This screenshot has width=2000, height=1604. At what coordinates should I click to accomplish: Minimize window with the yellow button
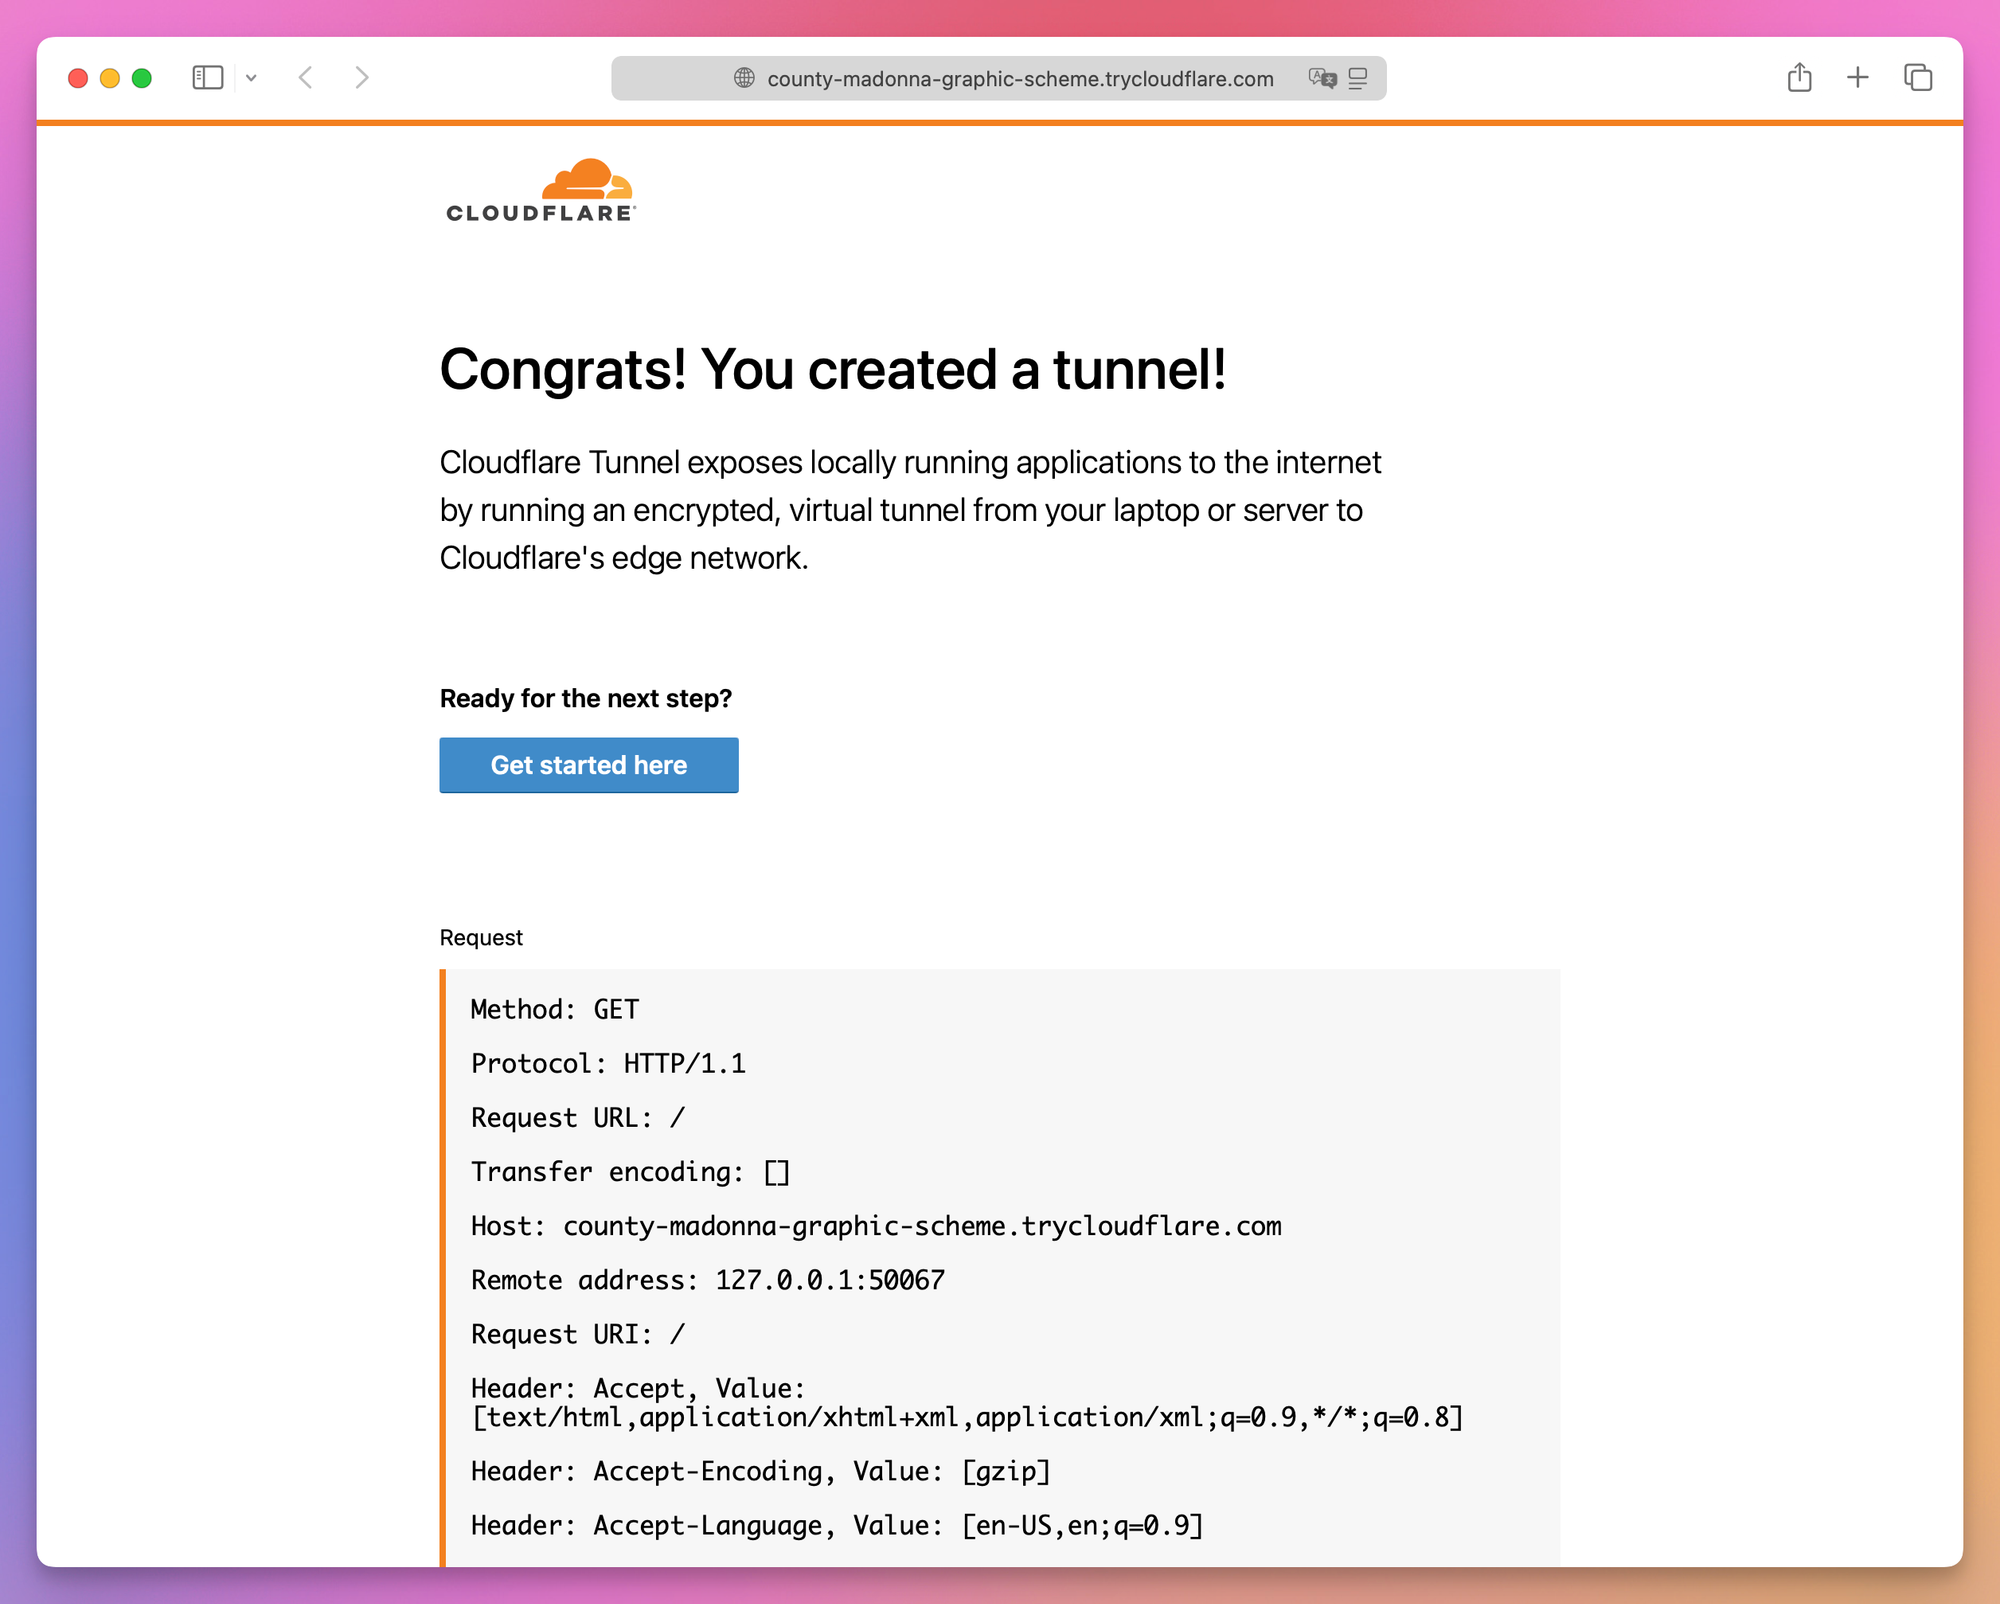[110, 78]
